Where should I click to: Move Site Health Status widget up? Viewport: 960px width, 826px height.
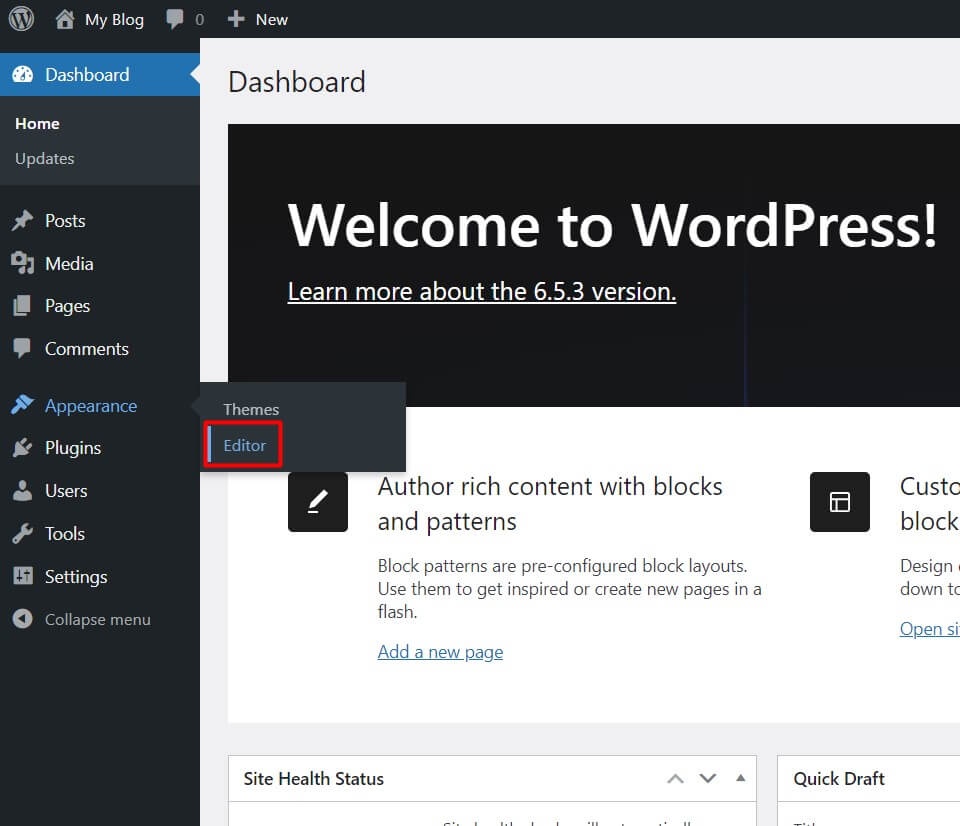(x=675, y=779)
